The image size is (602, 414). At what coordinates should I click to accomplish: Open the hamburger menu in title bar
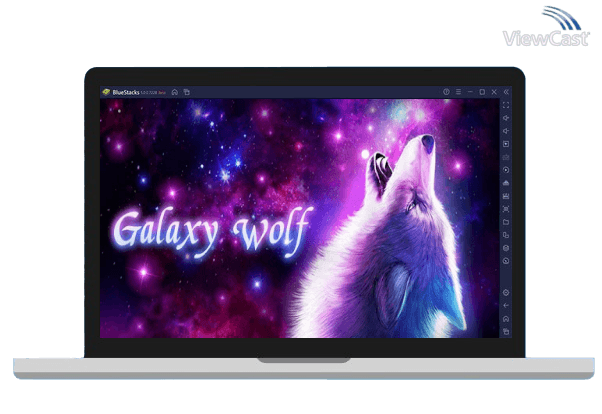pos(458,92)
